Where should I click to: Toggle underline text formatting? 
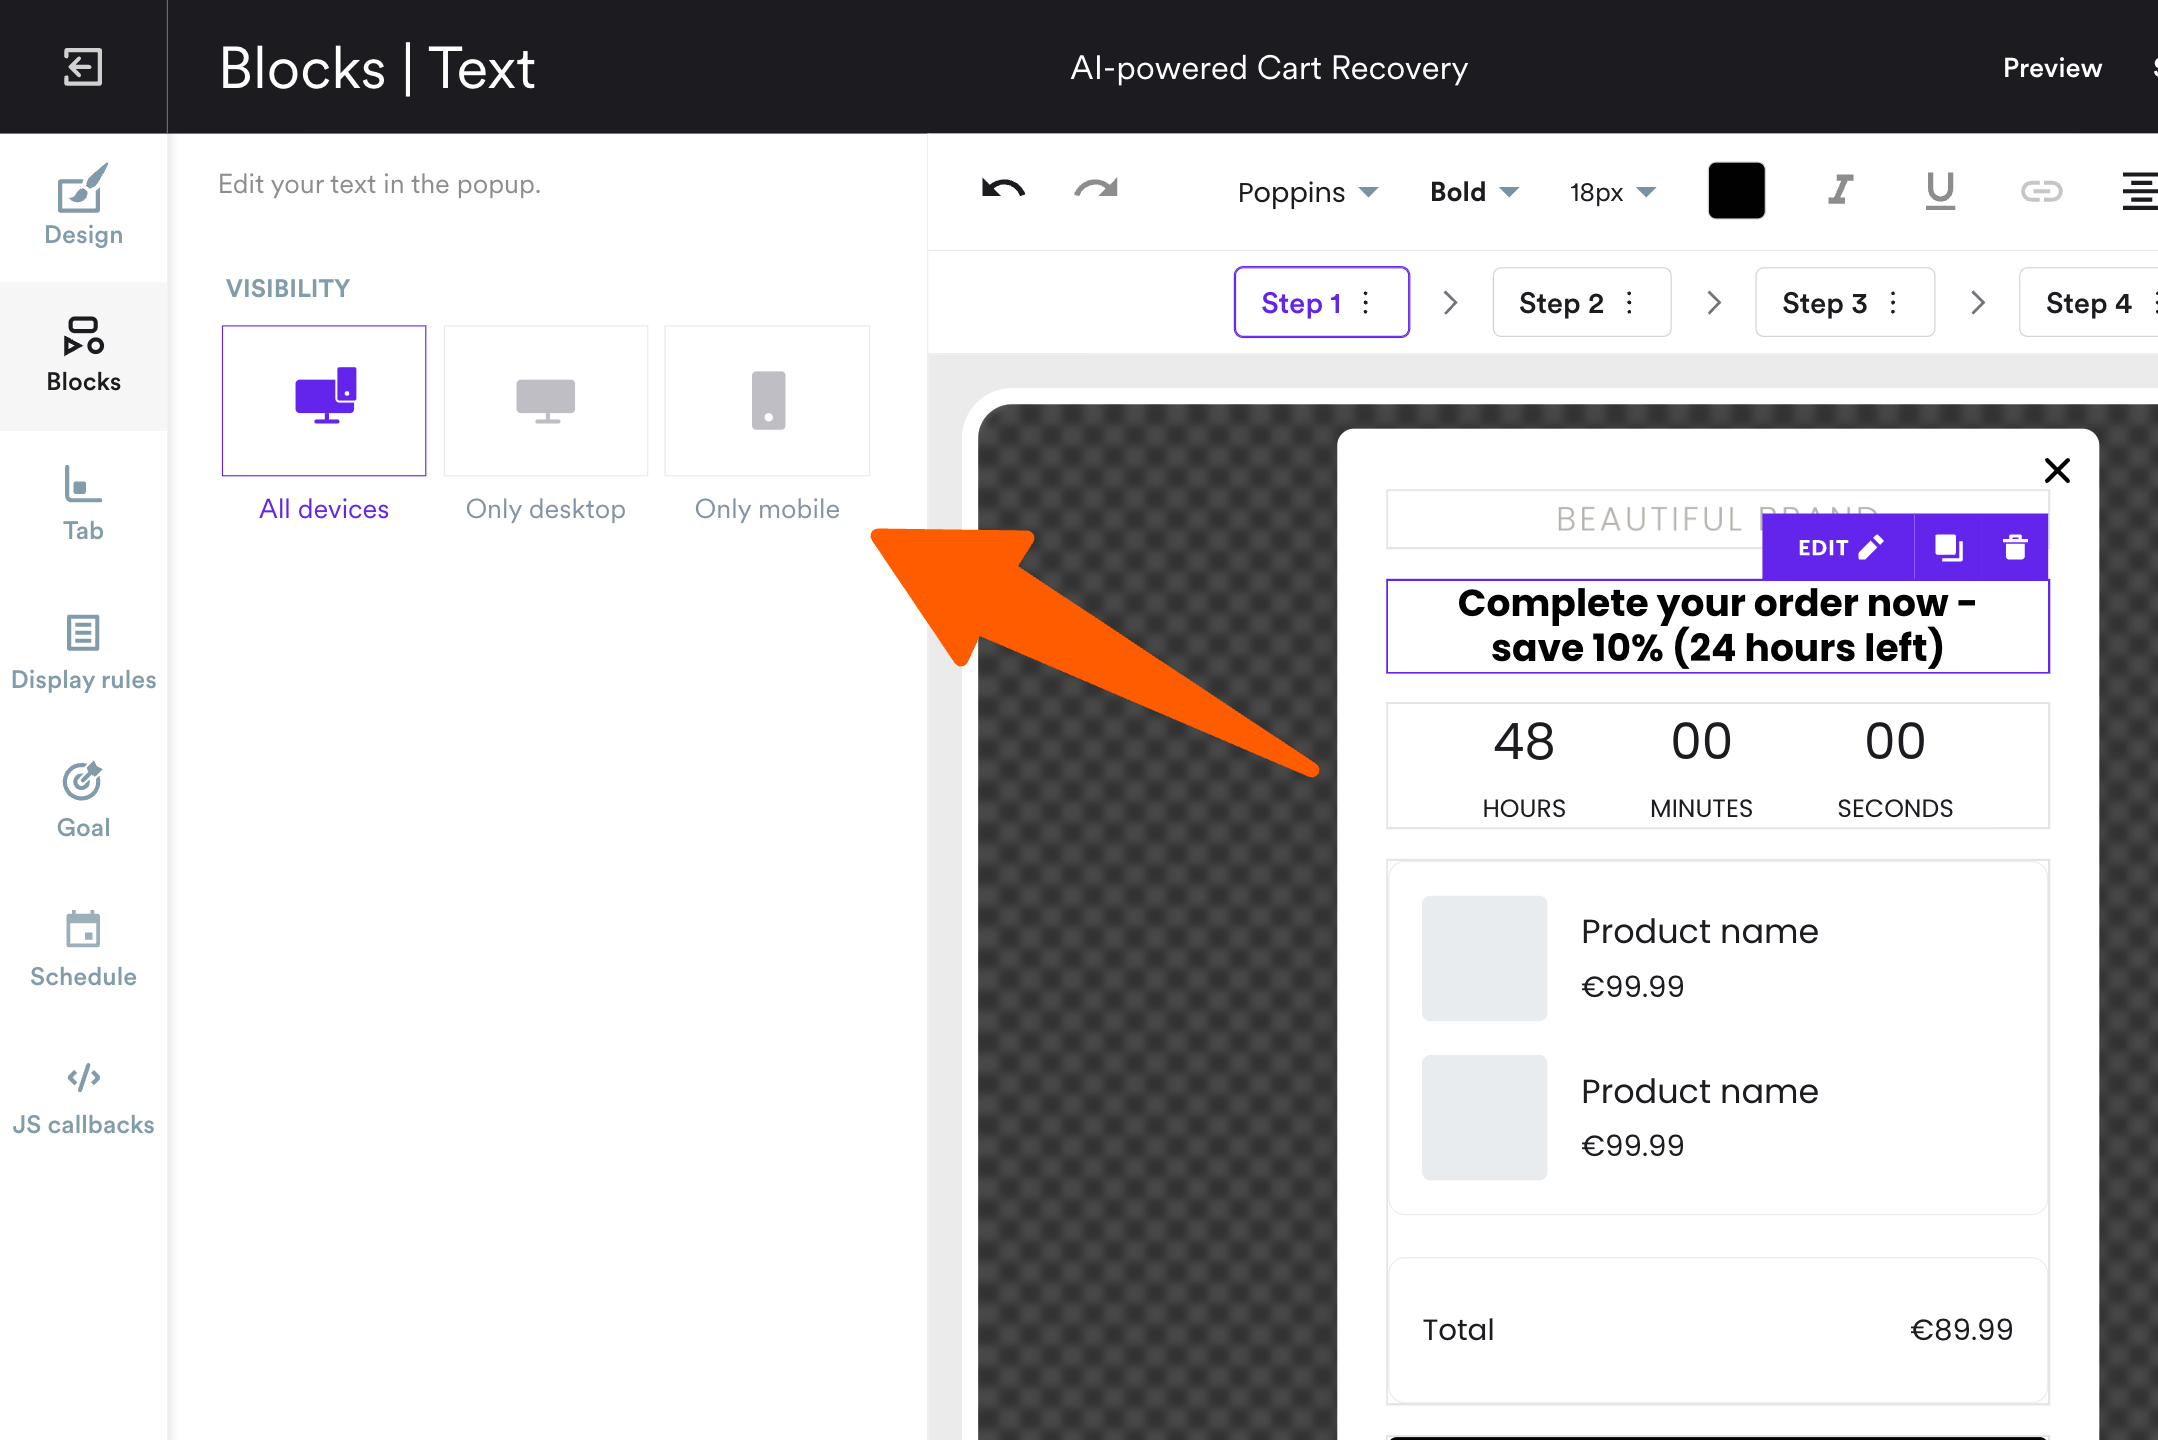click(1940, 190)
